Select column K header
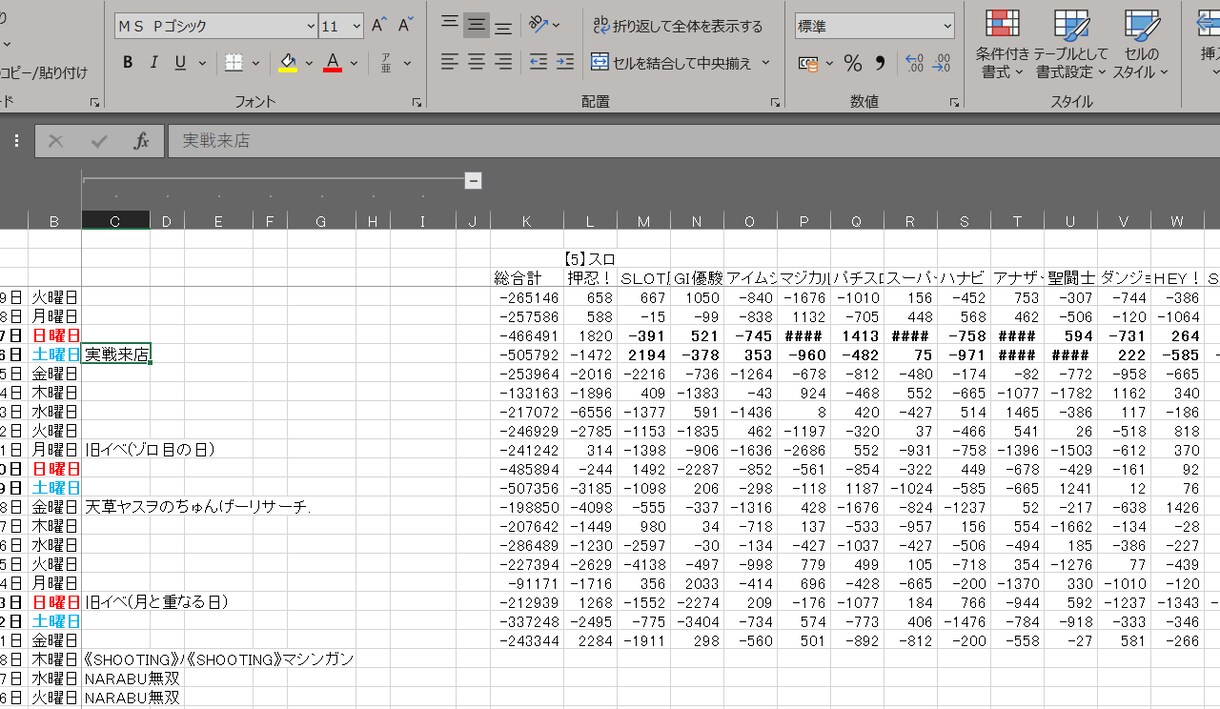The height and width of the screenshot is (709, 1220). (x=526, y=221)
